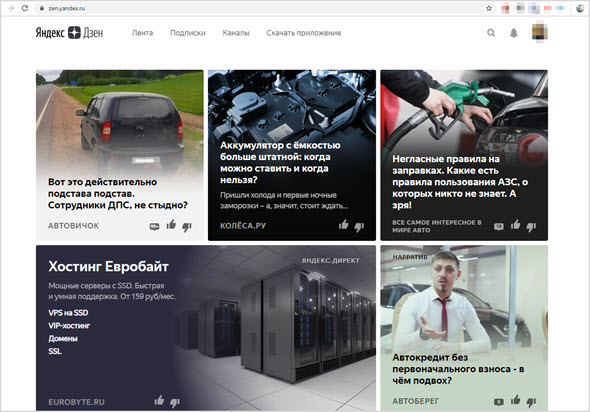Click the Яндекс Дзен logo
The width and height of the screenshot is (590, 412).
tap(69, 33)
